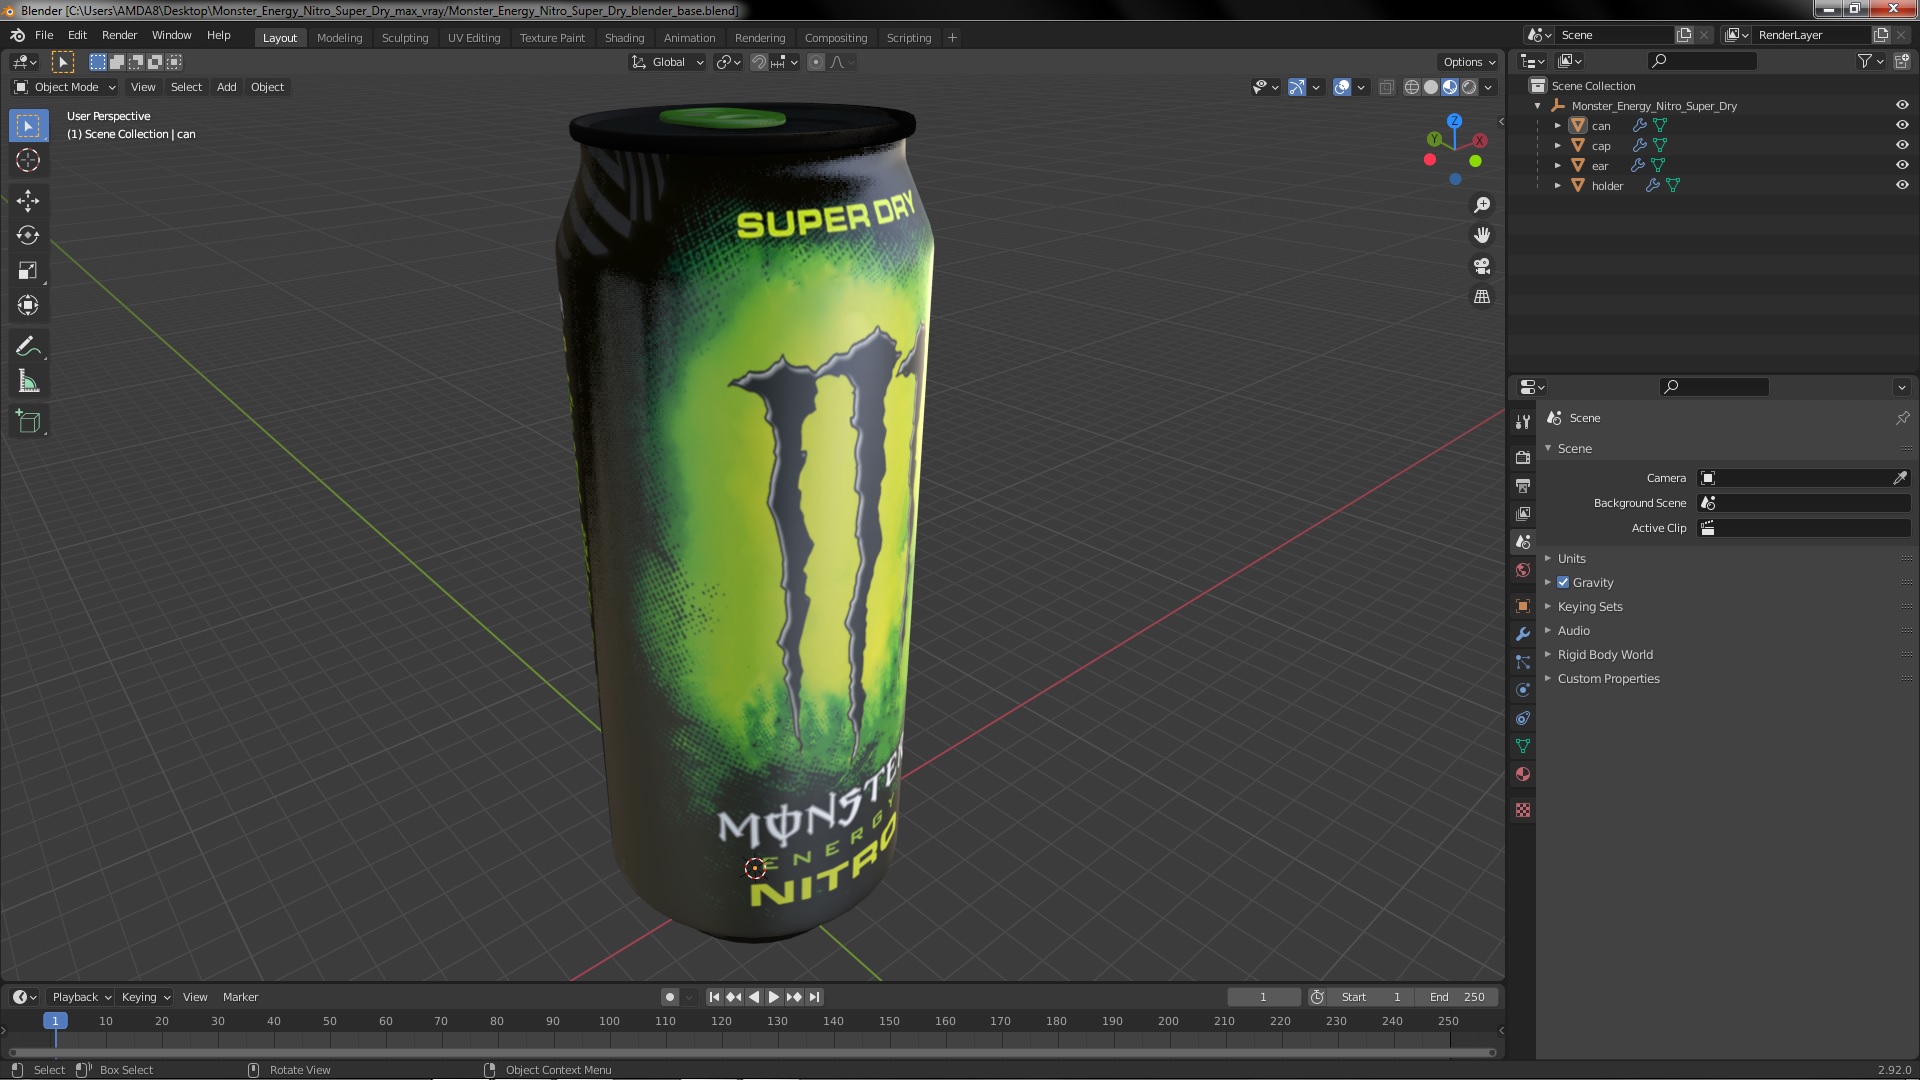Viewport: 1920px width, 1080px height.
Task: Jump to the timeline end frame button
Action: (x=815, y=997)
